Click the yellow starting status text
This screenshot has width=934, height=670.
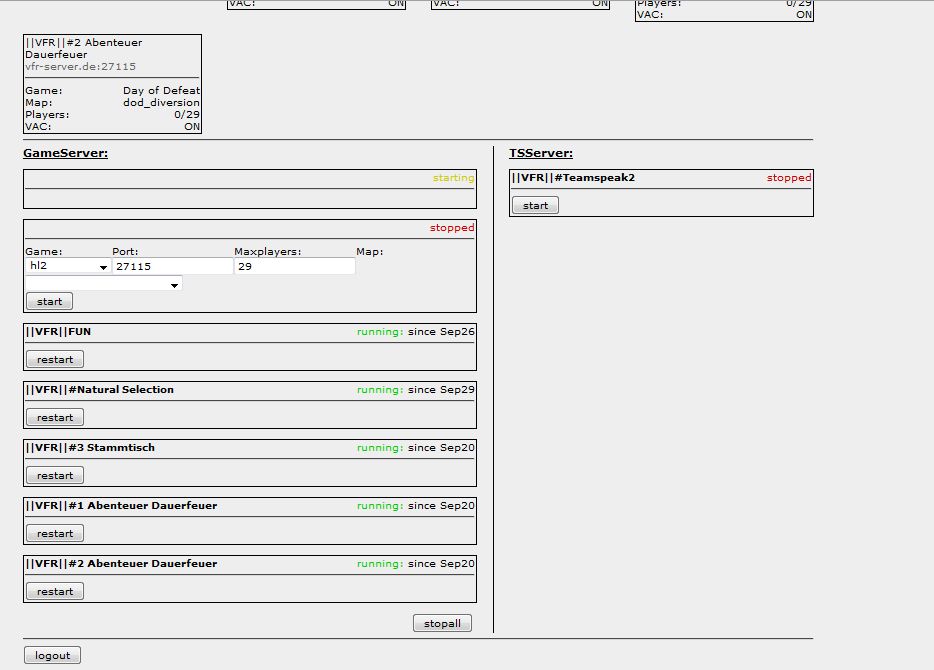[453, 178]
